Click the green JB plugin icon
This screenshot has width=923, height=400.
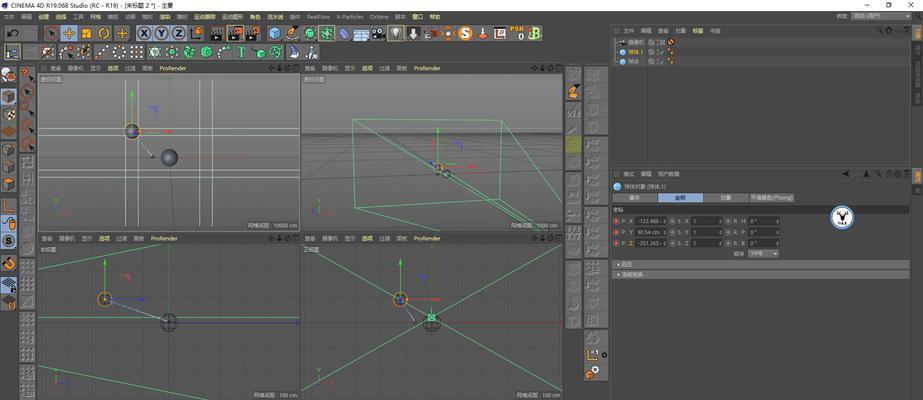534,34
